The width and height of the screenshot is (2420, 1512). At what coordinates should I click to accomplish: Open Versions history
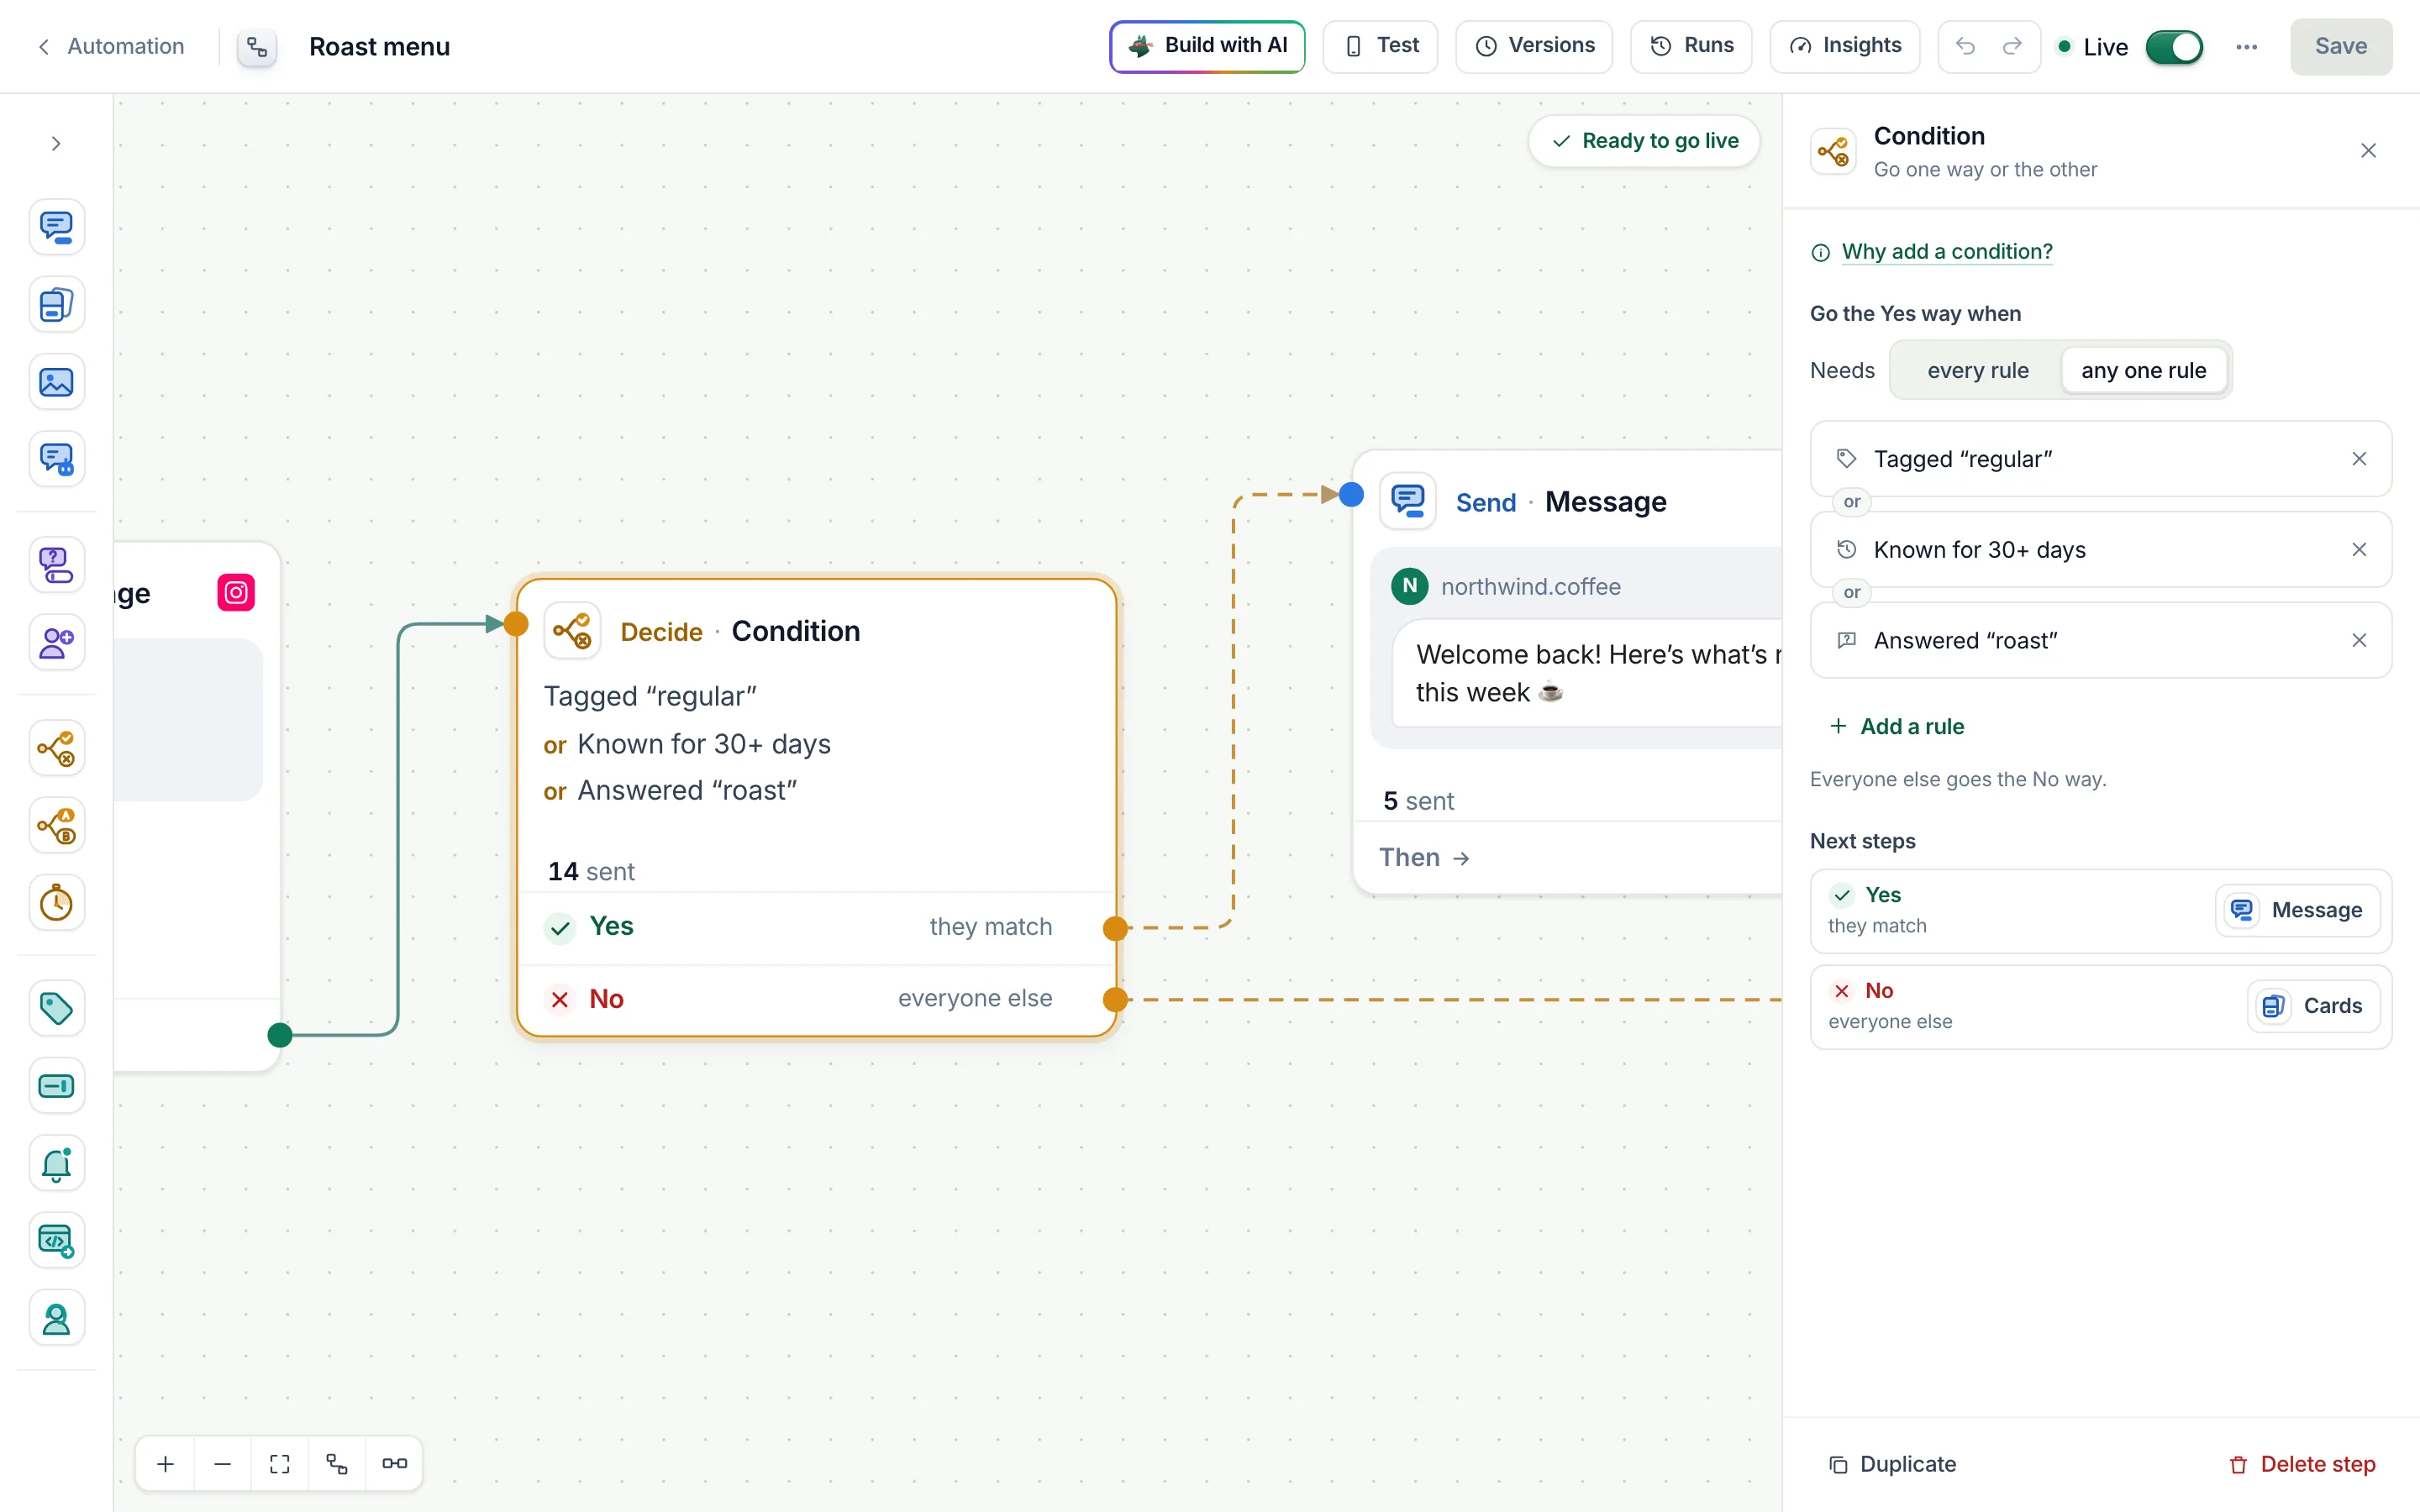[1534, 46]
